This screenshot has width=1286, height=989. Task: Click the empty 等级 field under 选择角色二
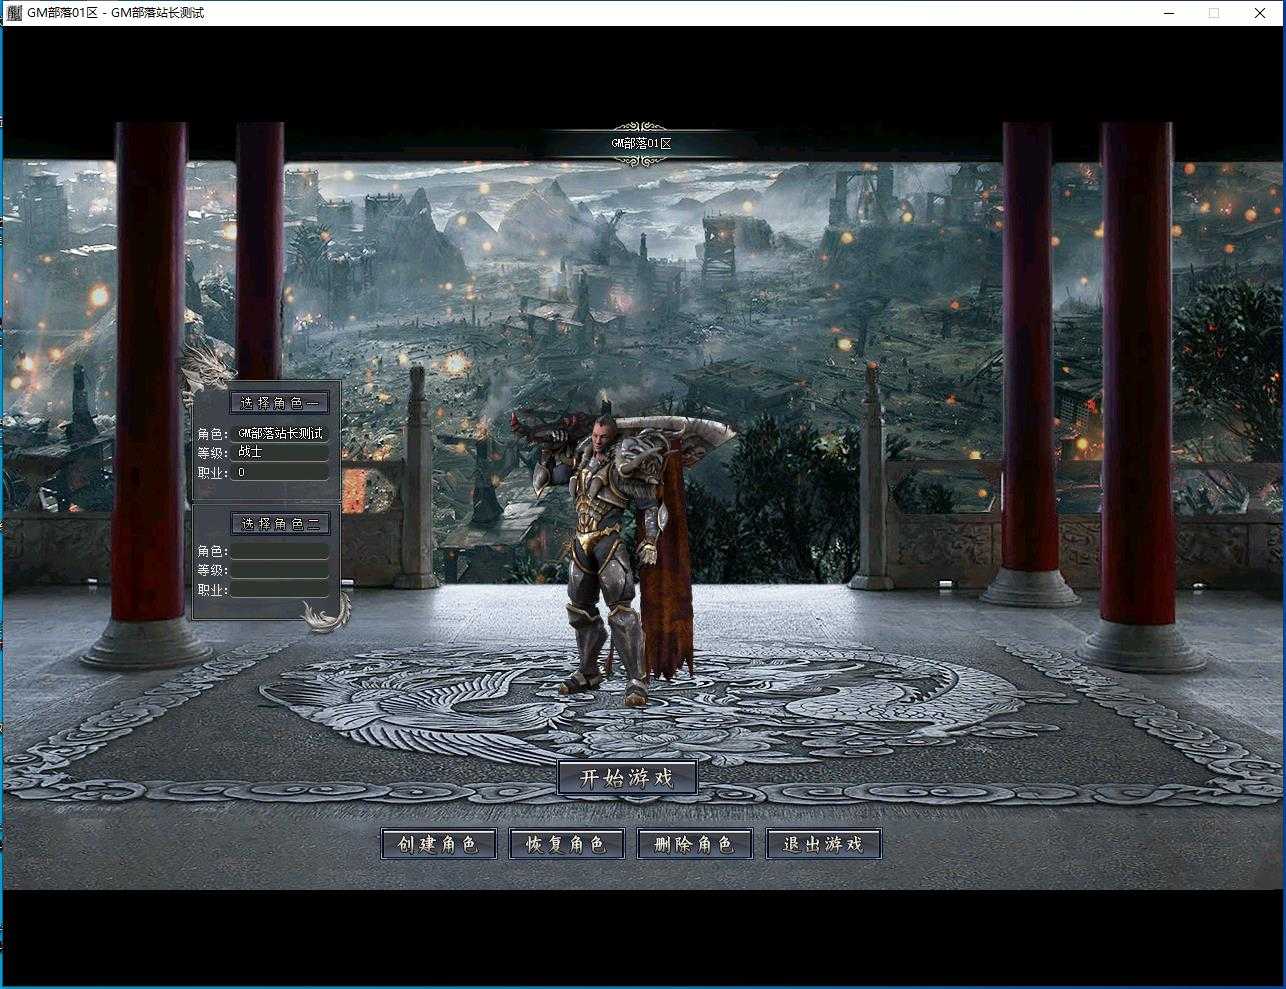tap(280, 570)
